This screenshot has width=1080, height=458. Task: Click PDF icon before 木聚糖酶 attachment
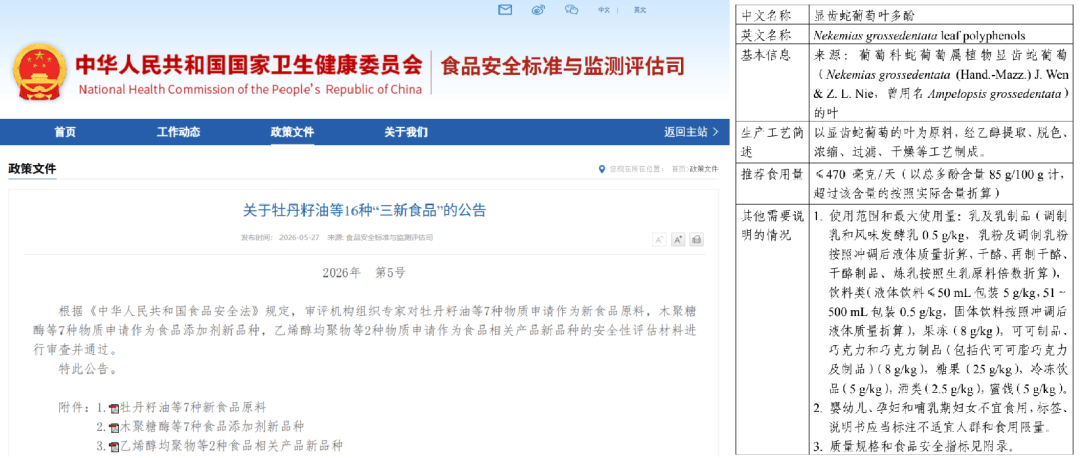[x=114, y=427]
